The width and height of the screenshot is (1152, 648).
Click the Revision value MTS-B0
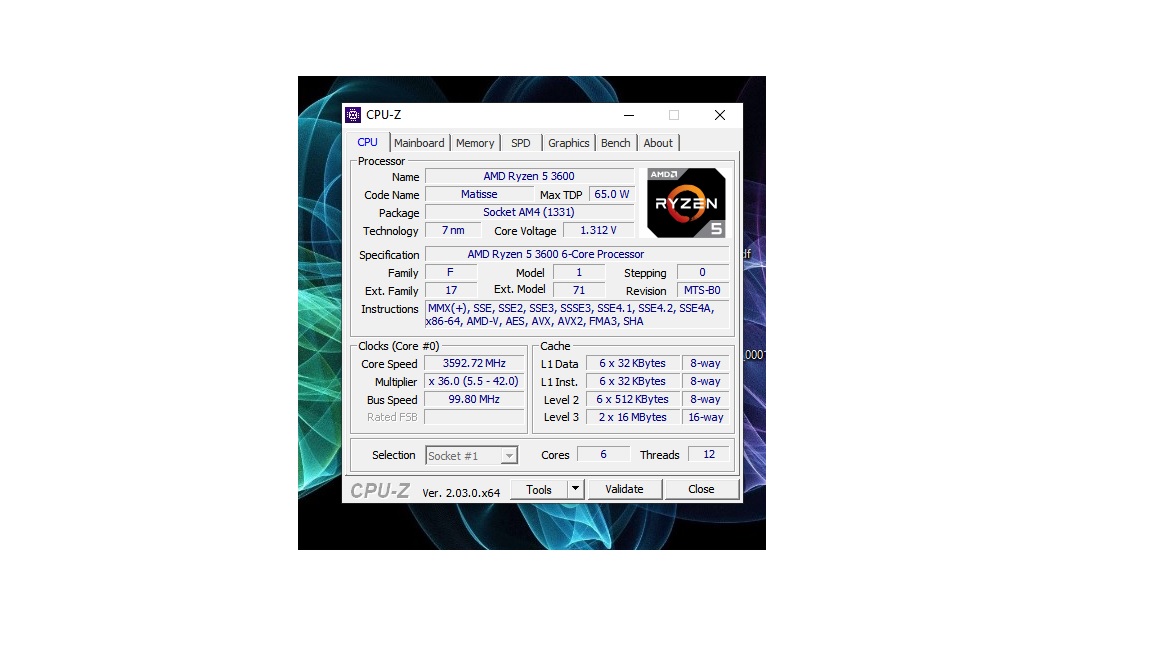point(702,291)
